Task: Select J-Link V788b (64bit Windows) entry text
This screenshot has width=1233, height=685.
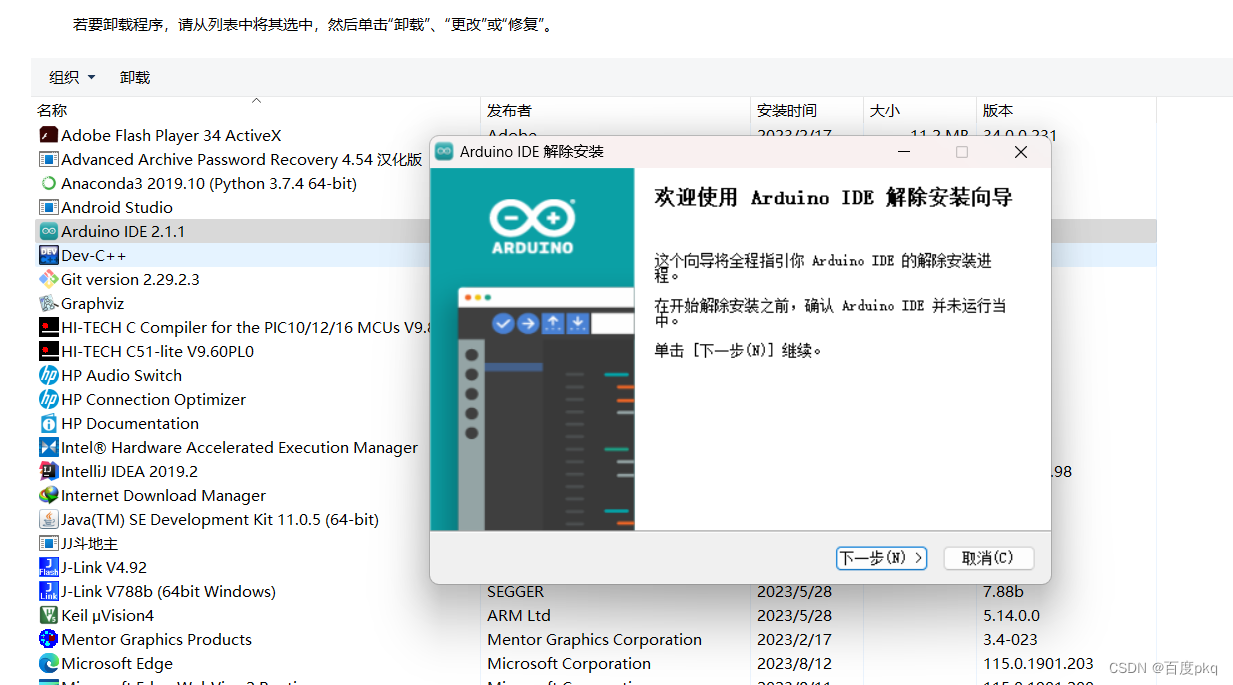Action: (x=168, y=591)
